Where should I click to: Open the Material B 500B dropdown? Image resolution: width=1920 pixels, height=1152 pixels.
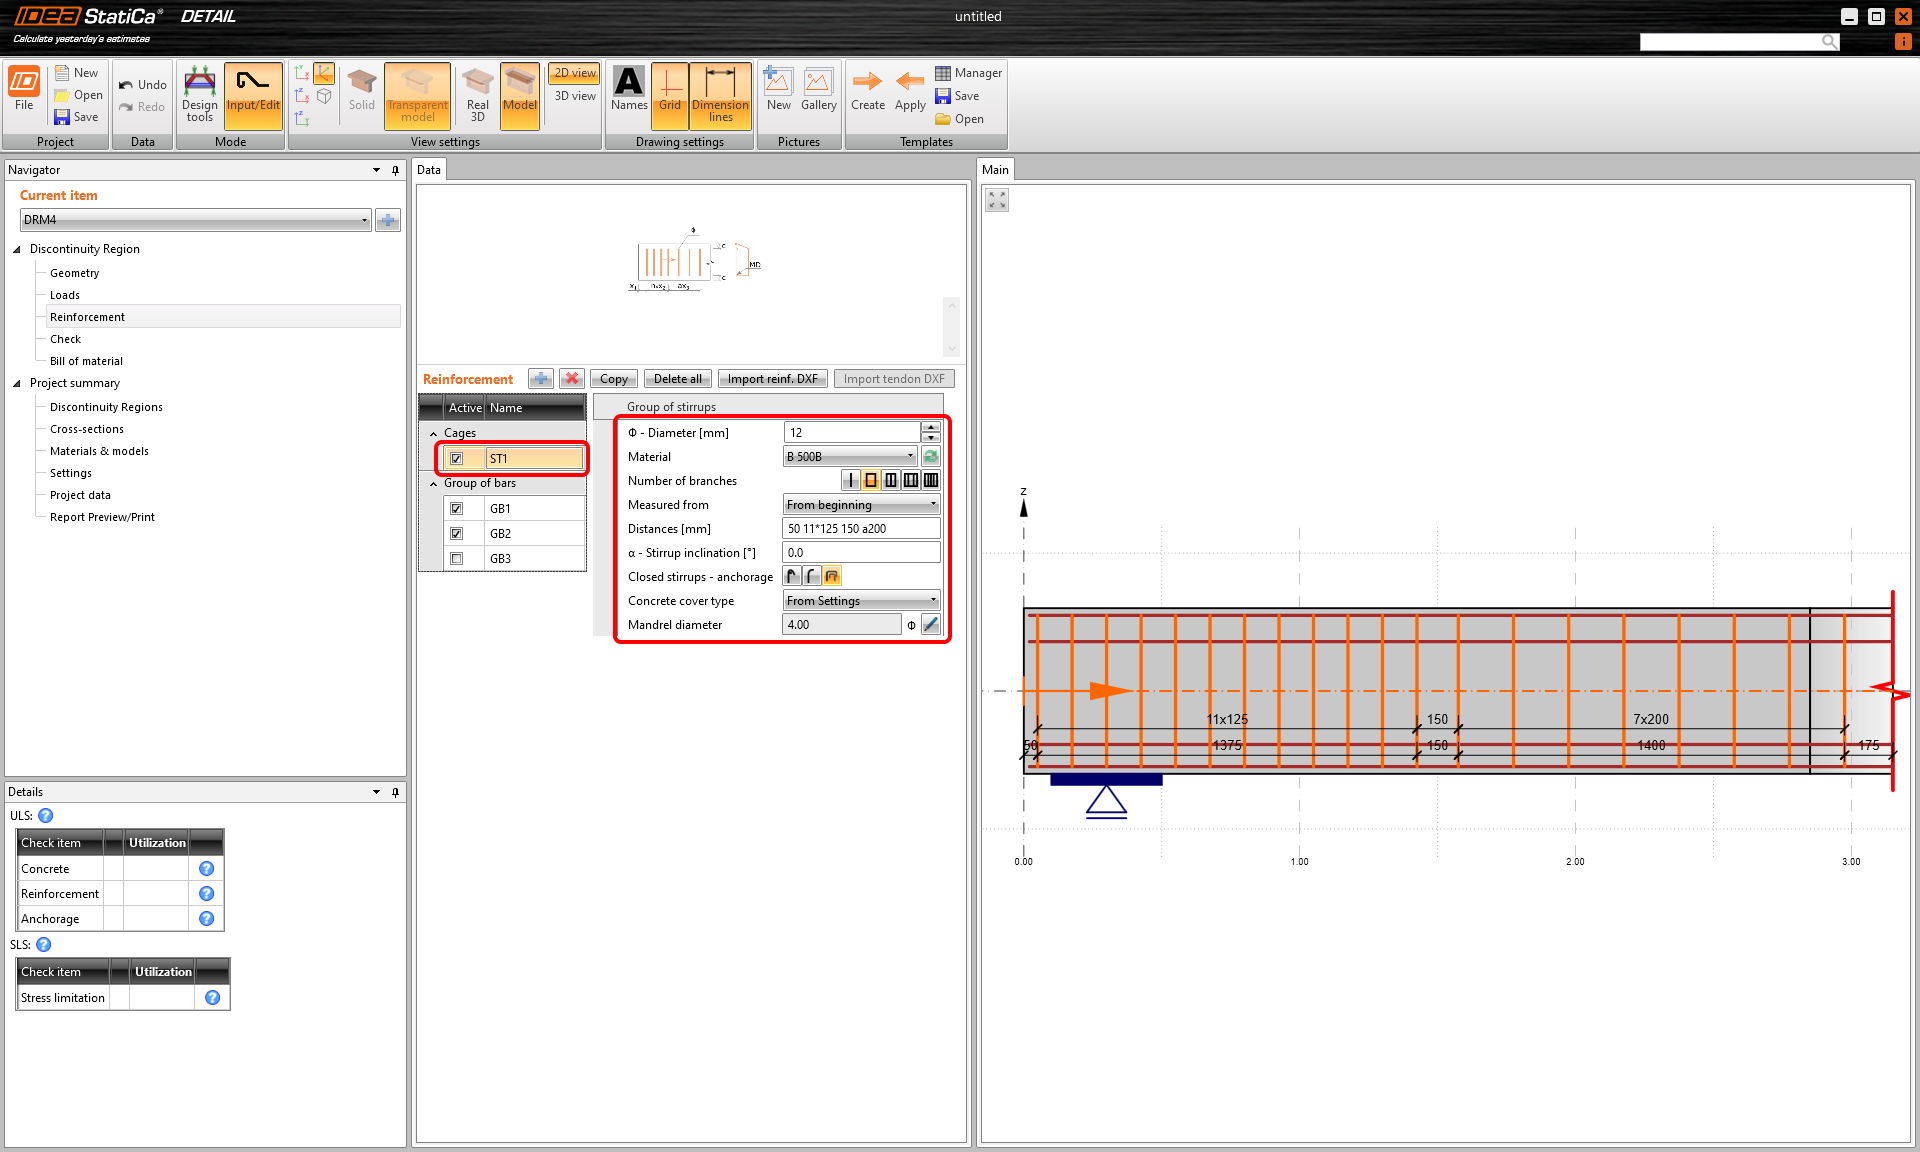(x=849, y=457)
